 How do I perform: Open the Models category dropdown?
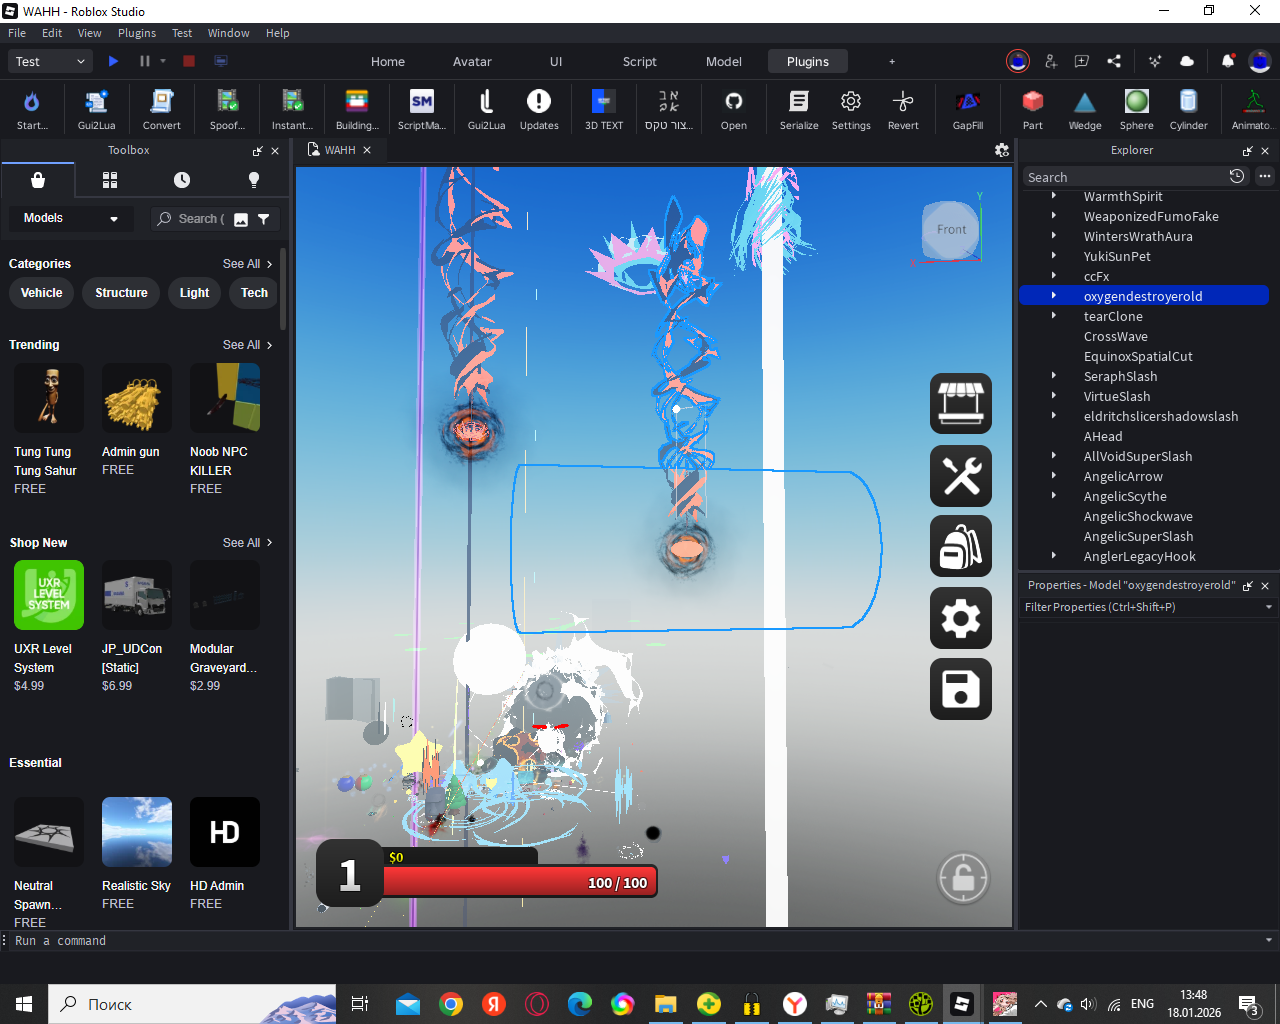tap(70, 218)
